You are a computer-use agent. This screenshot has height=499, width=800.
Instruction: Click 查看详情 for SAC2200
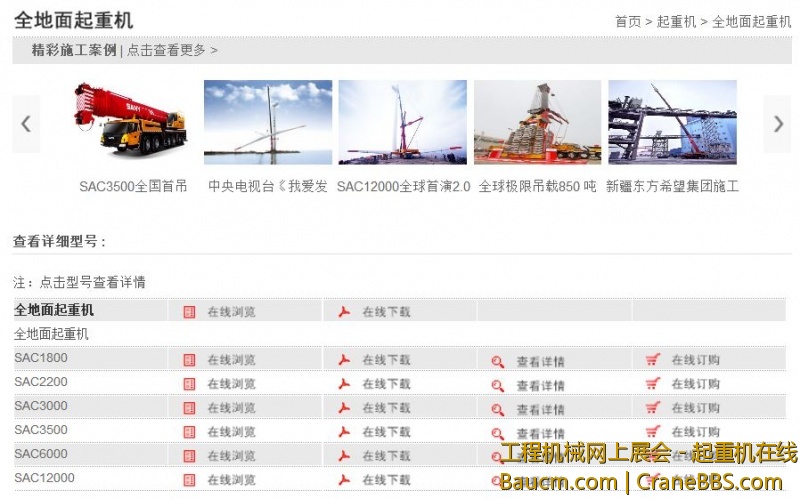(540, 386)
